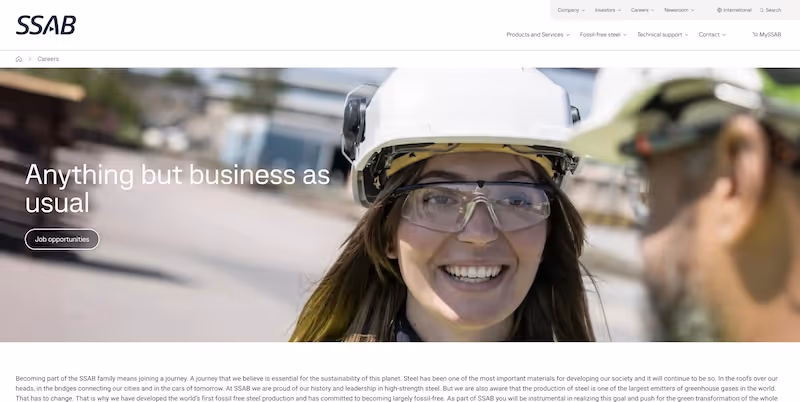The width and height of the screenshot is (800, 402).
Task: Expand the top-bar Careers menu
Action: click(x=642, y=10)
